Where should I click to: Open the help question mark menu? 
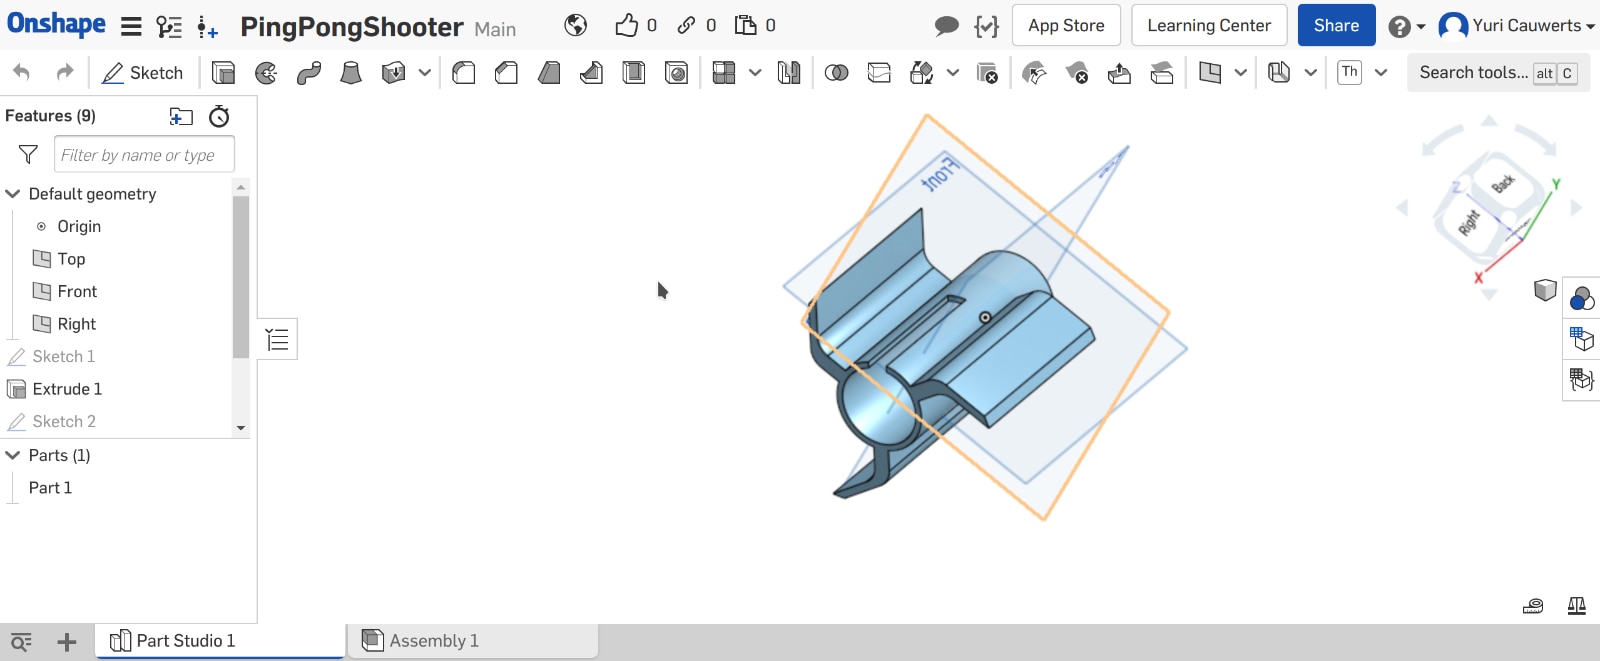pos(1406,26)
